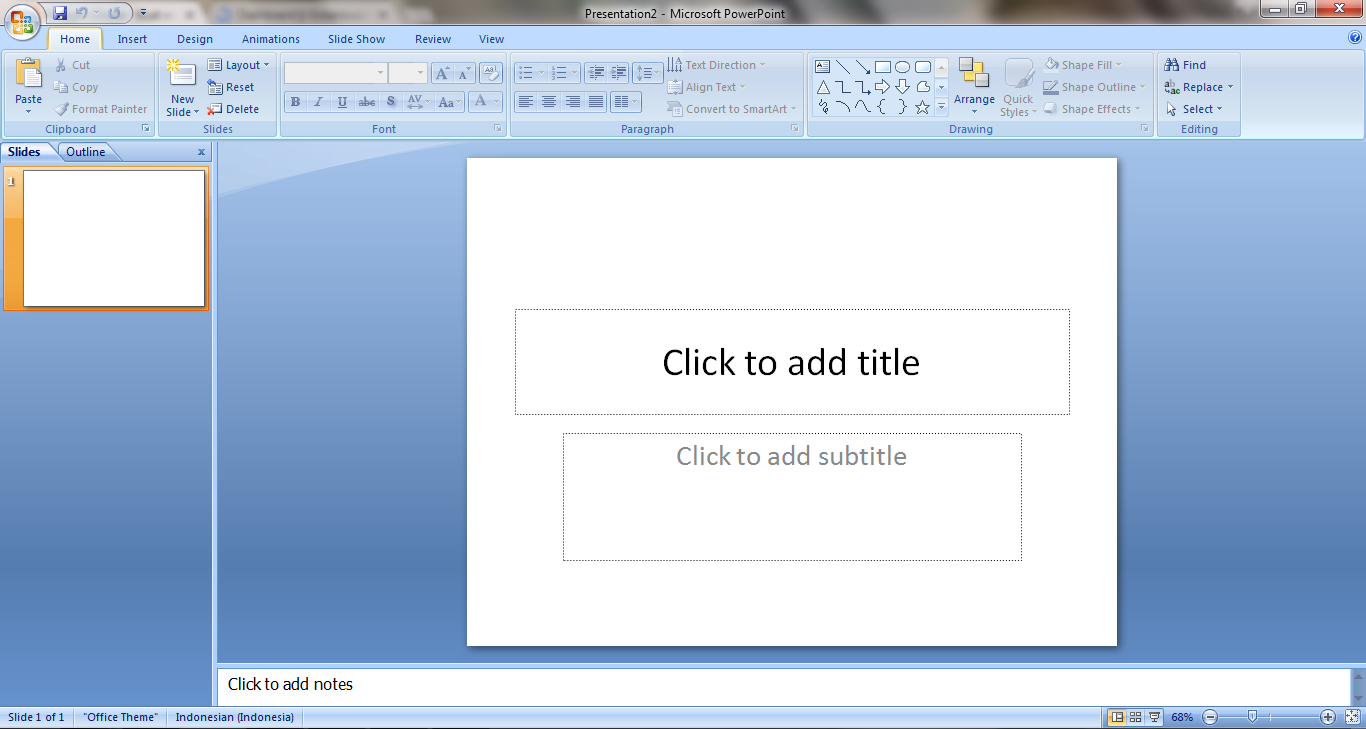The width and height of the screenshot is (1366, 729).
Task: Open Customize Quick Access Toolbar arrow
Action: [143, 13]
